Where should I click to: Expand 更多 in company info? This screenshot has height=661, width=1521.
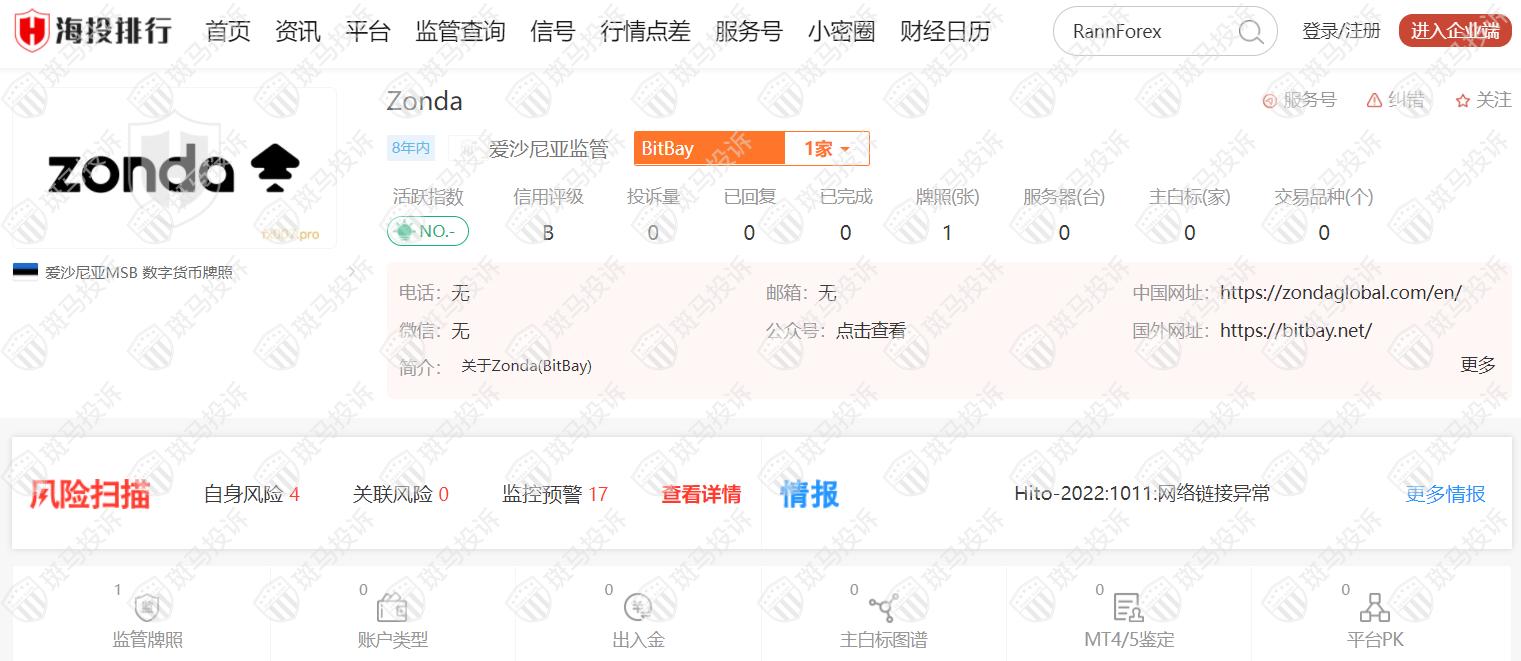(1477, 365)
